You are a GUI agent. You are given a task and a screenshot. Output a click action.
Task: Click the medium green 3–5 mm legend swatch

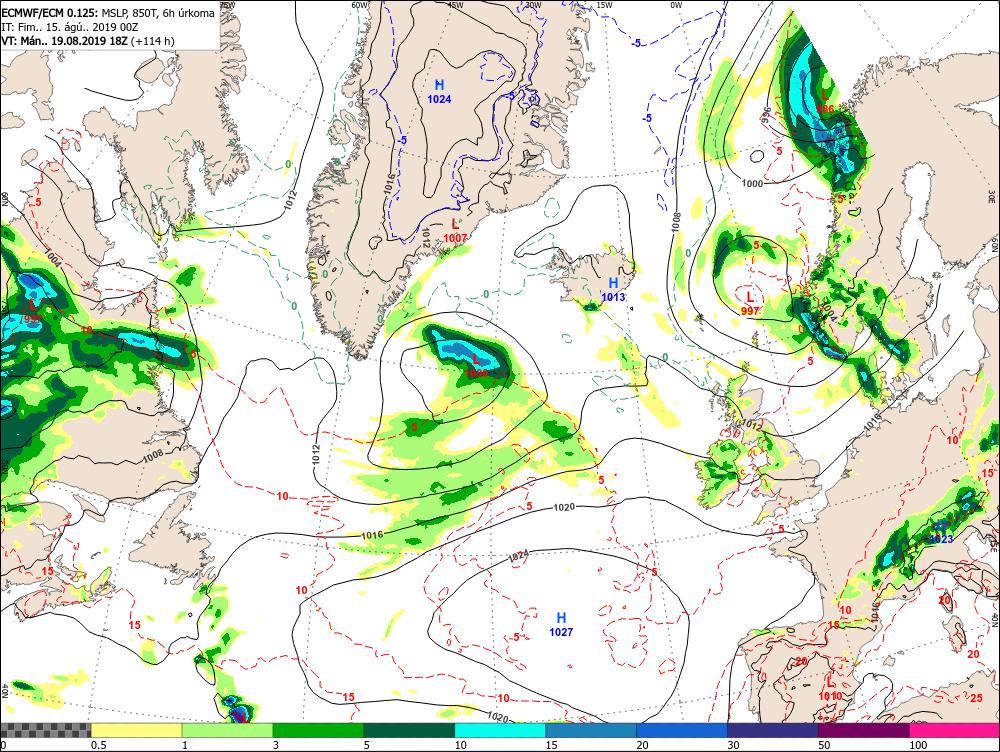[x=318, y=730]
